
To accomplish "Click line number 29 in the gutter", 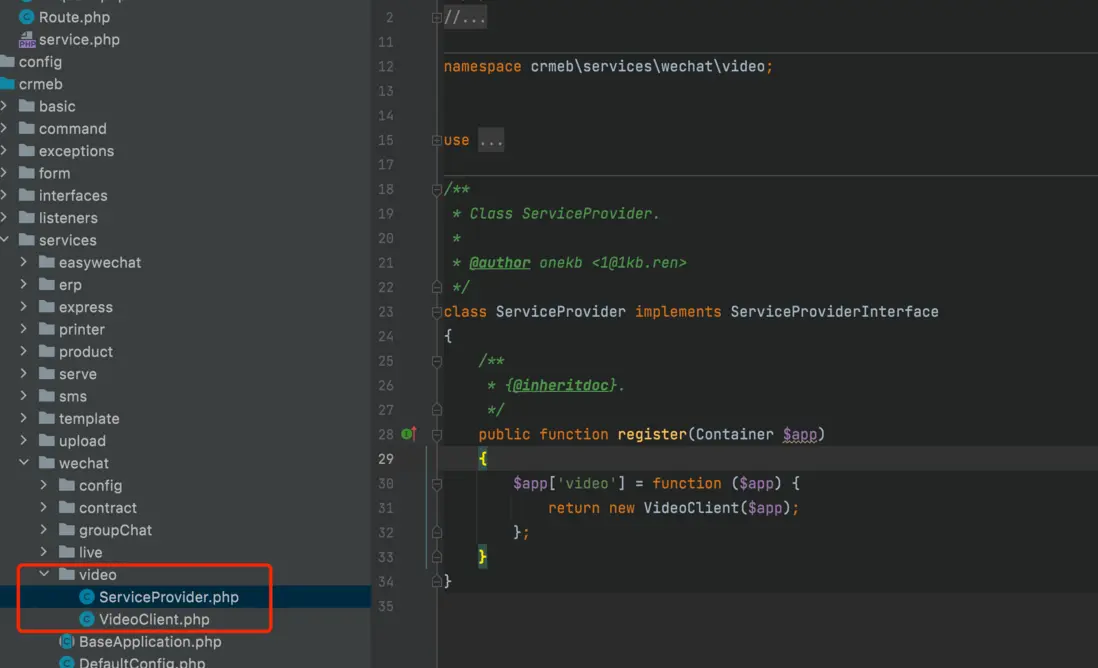I will click(386, 459).
